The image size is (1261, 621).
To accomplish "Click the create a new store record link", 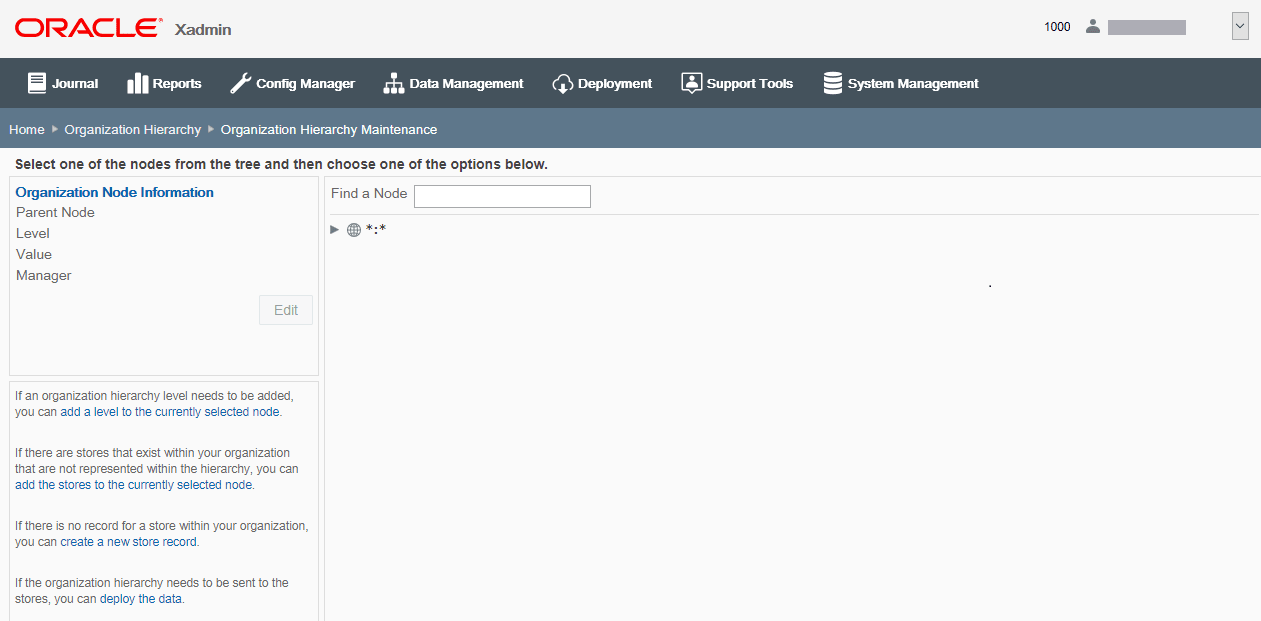I will [x=129, y=541].
